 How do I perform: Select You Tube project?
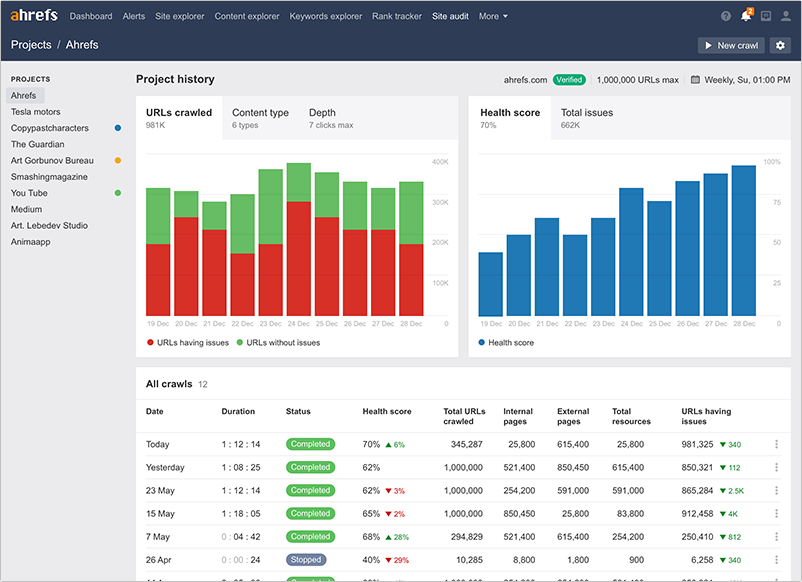(x=29, y=193)
